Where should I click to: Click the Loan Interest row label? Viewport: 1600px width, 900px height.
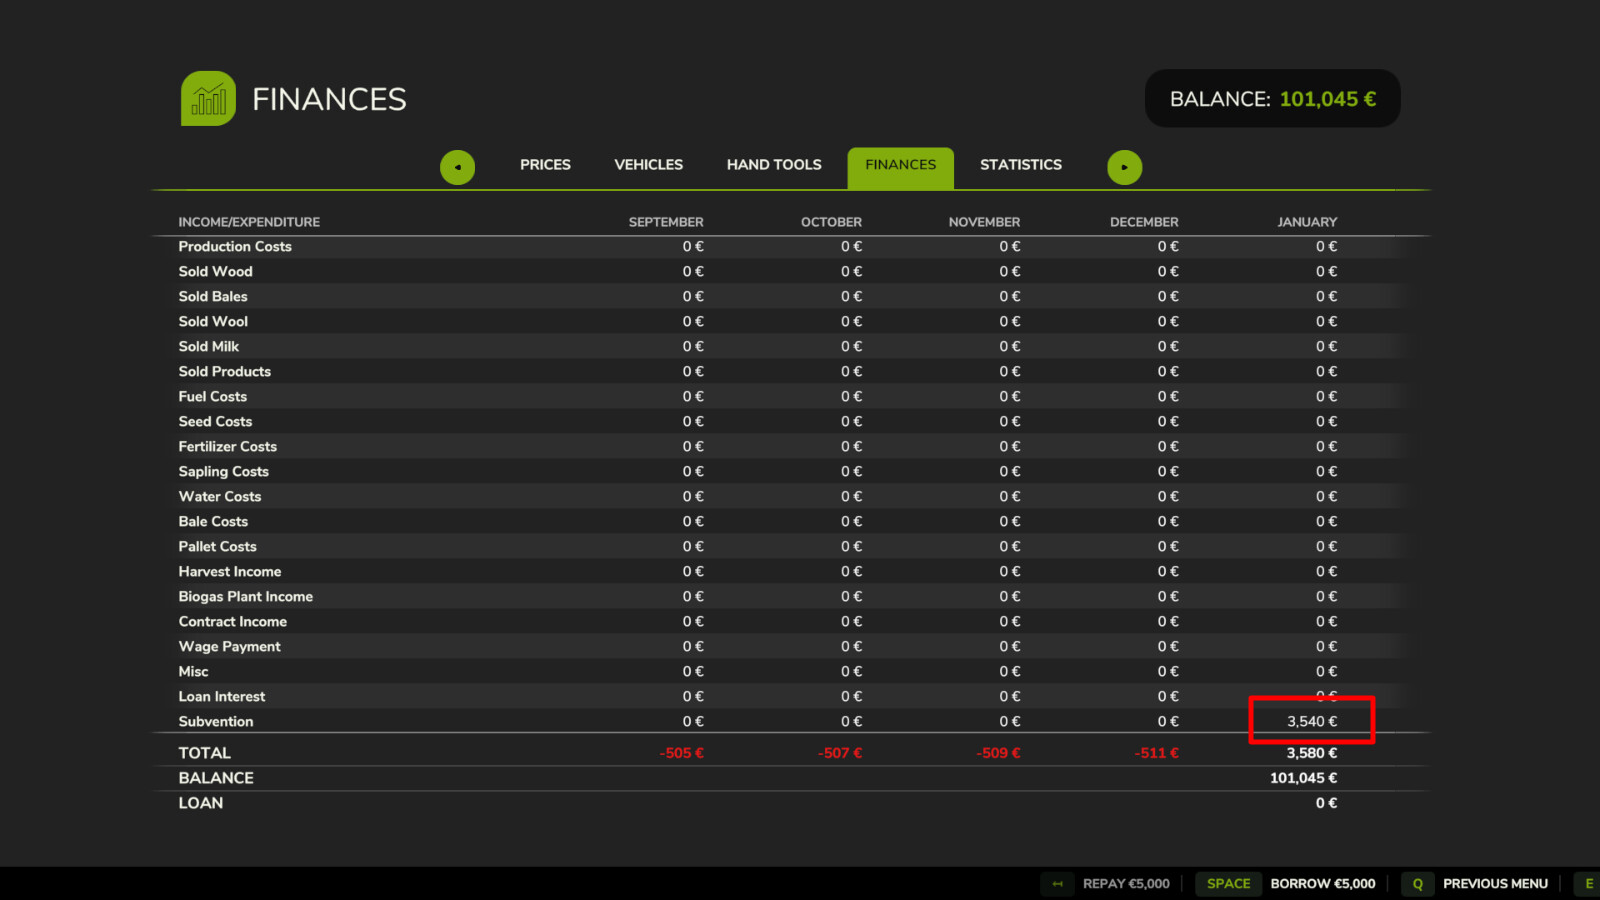(222, 697)
